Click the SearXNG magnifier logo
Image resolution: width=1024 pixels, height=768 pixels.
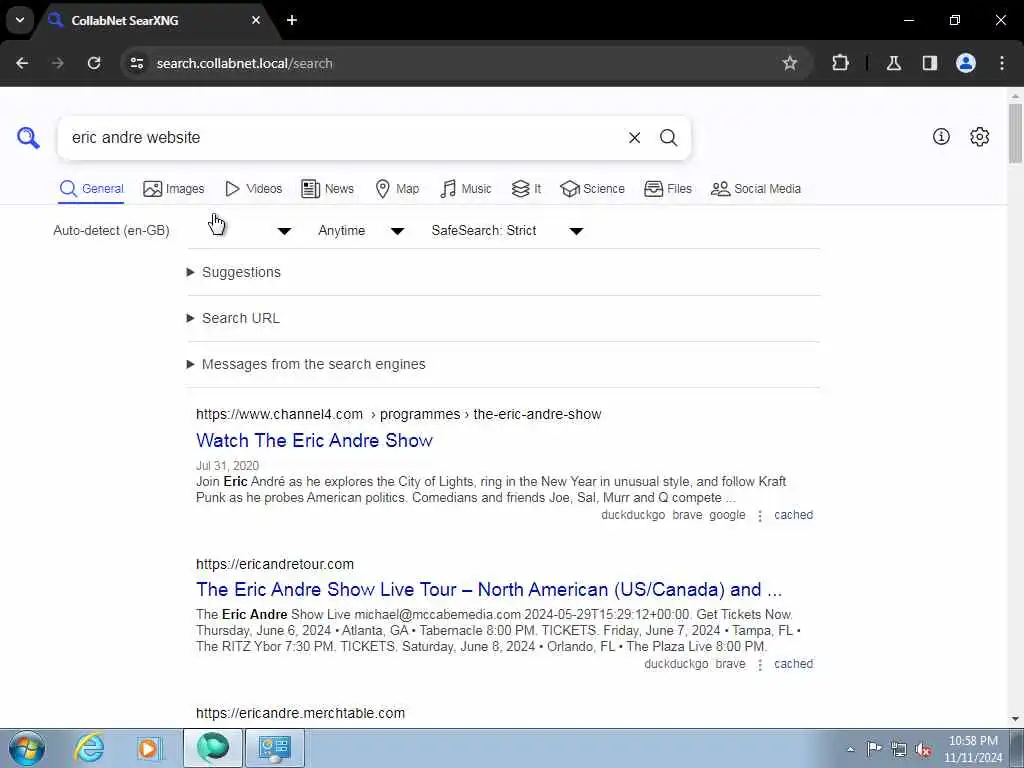pos(28,138)
